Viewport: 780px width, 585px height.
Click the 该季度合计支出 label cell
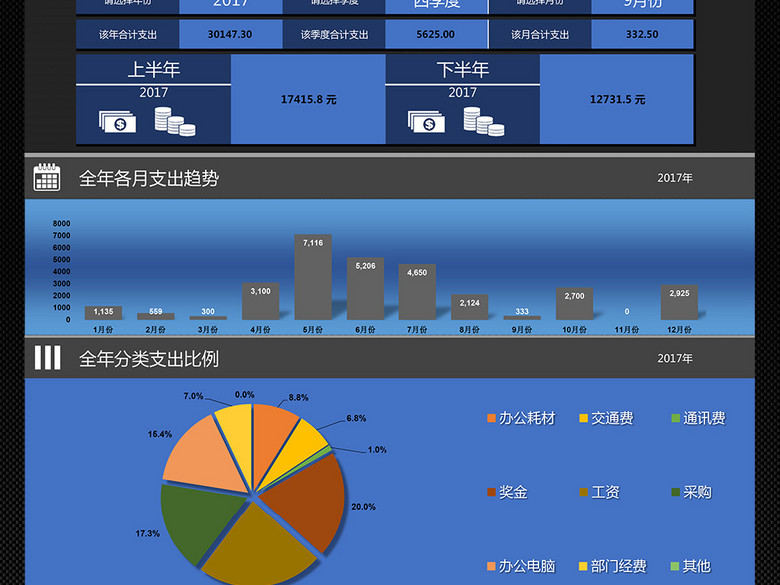334,34
